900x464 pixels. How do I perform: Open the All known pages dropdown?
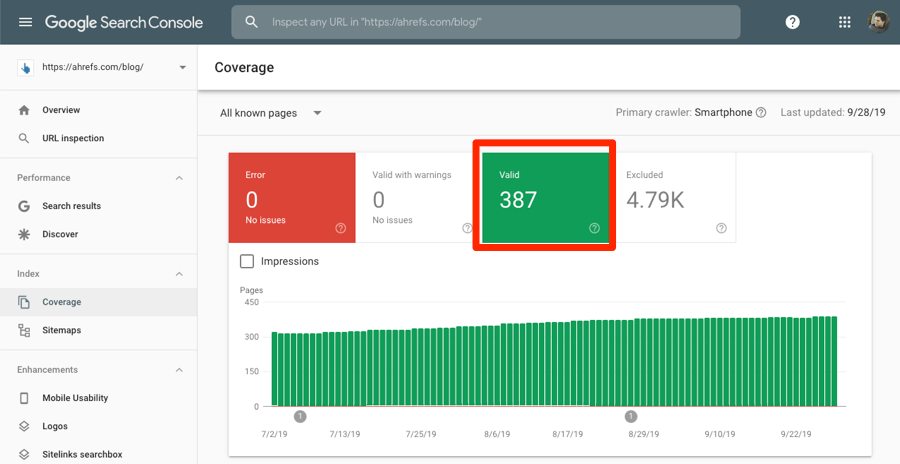(271, 113)
